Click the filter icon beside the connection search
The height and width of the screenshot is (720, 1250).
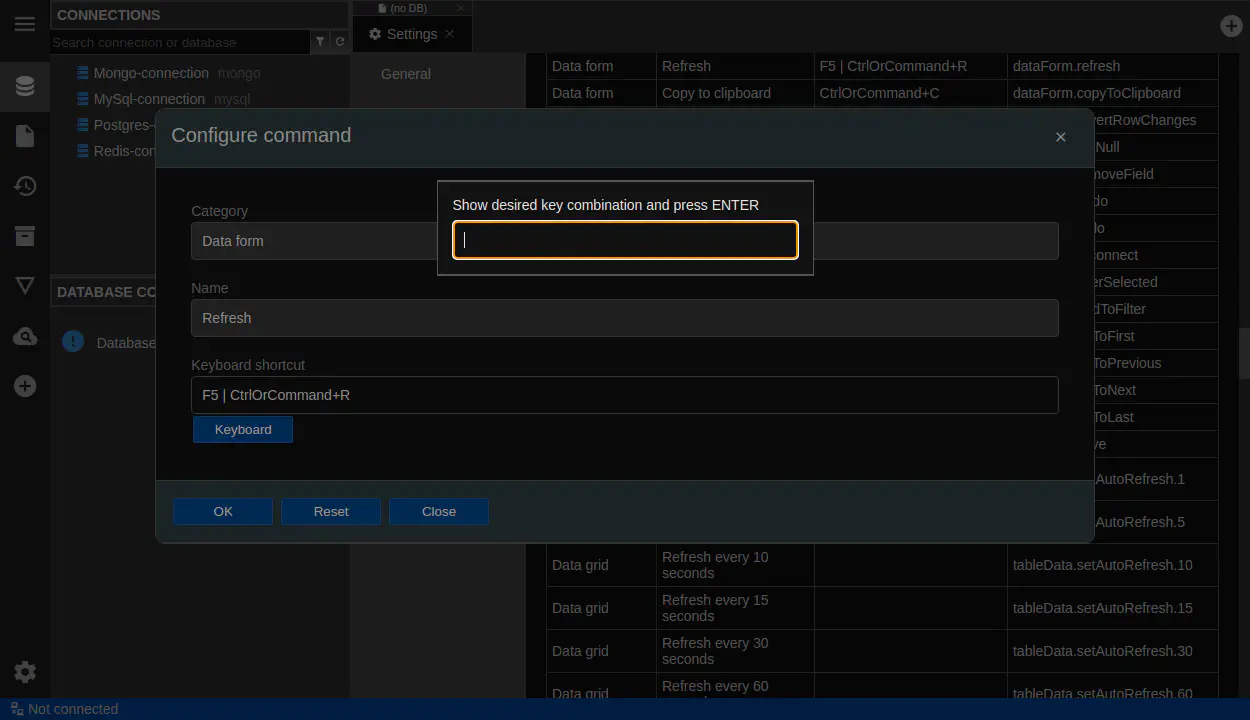coord(320,42)
